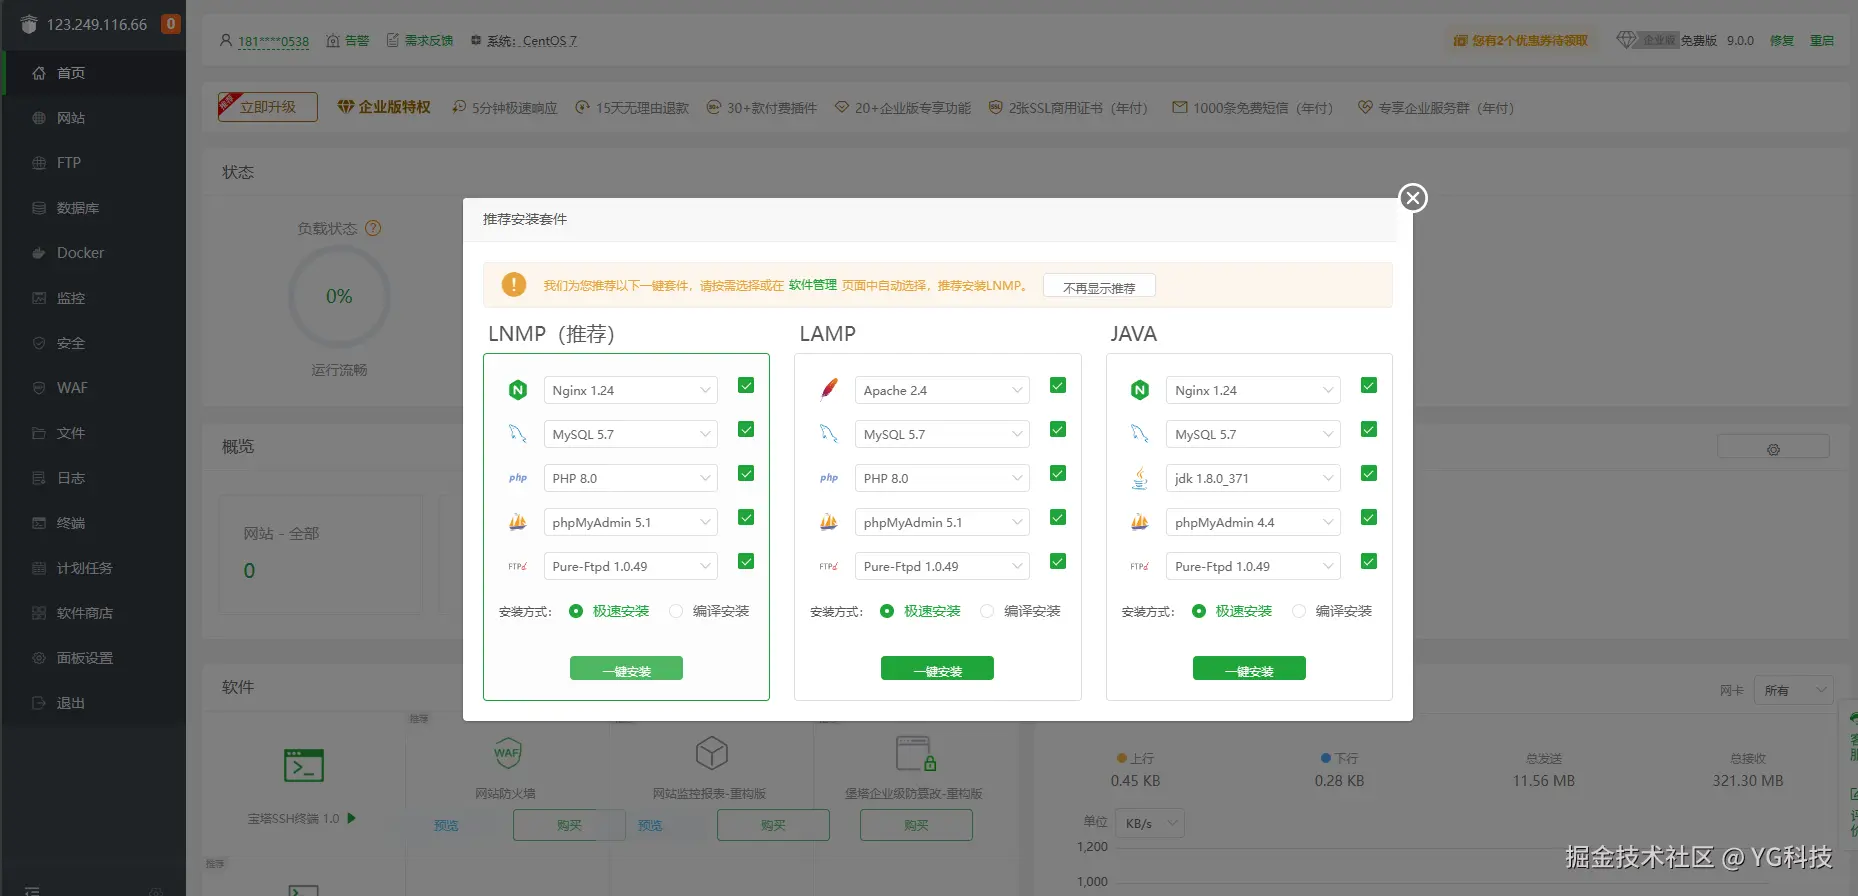The width and height of the screenshot is (1858, 896).
Task: Open the PHP 8.0 dropdown in LAMP panel
Action: click(942, 478)
